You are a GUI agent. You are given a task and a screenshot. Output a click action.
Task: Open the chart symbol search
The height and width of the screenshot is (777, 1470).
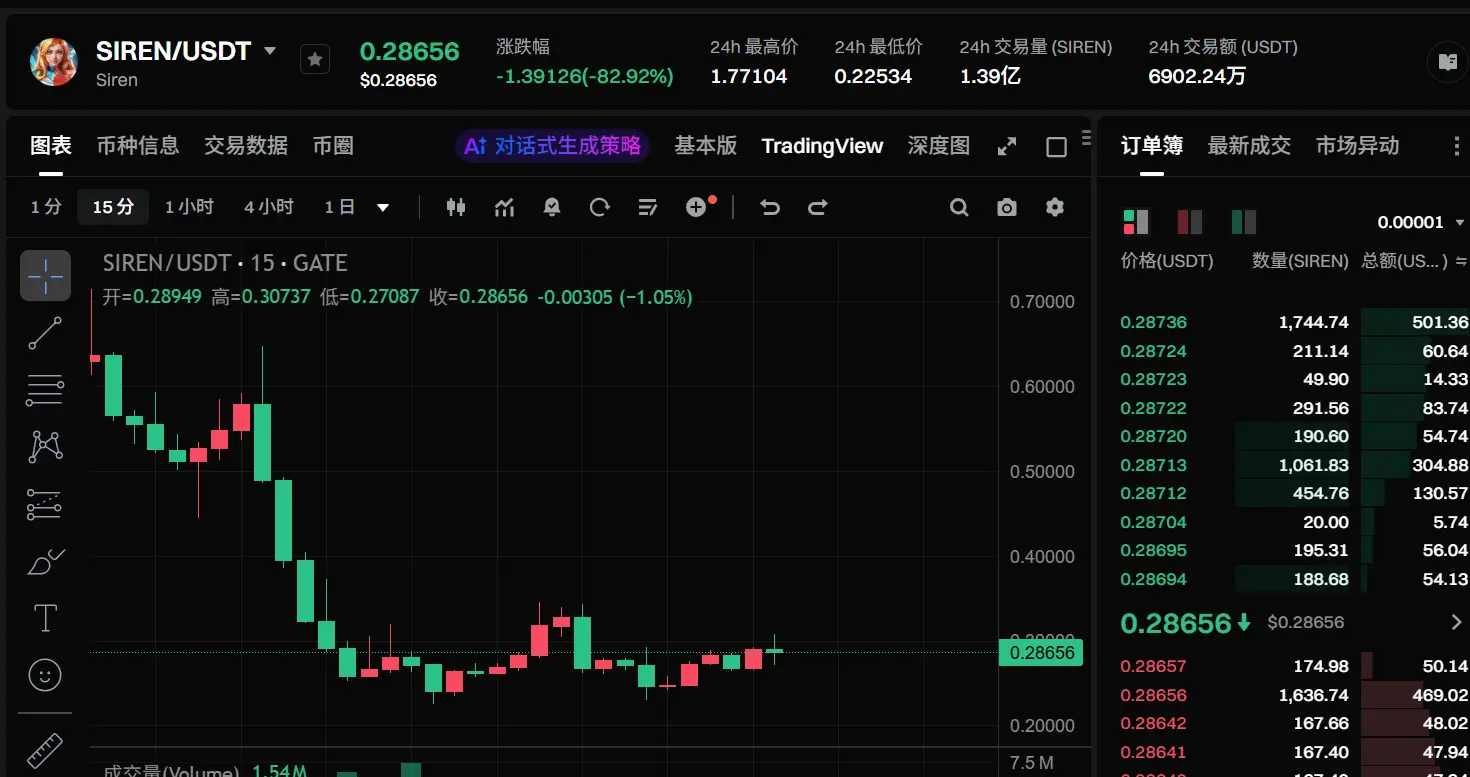959,207
